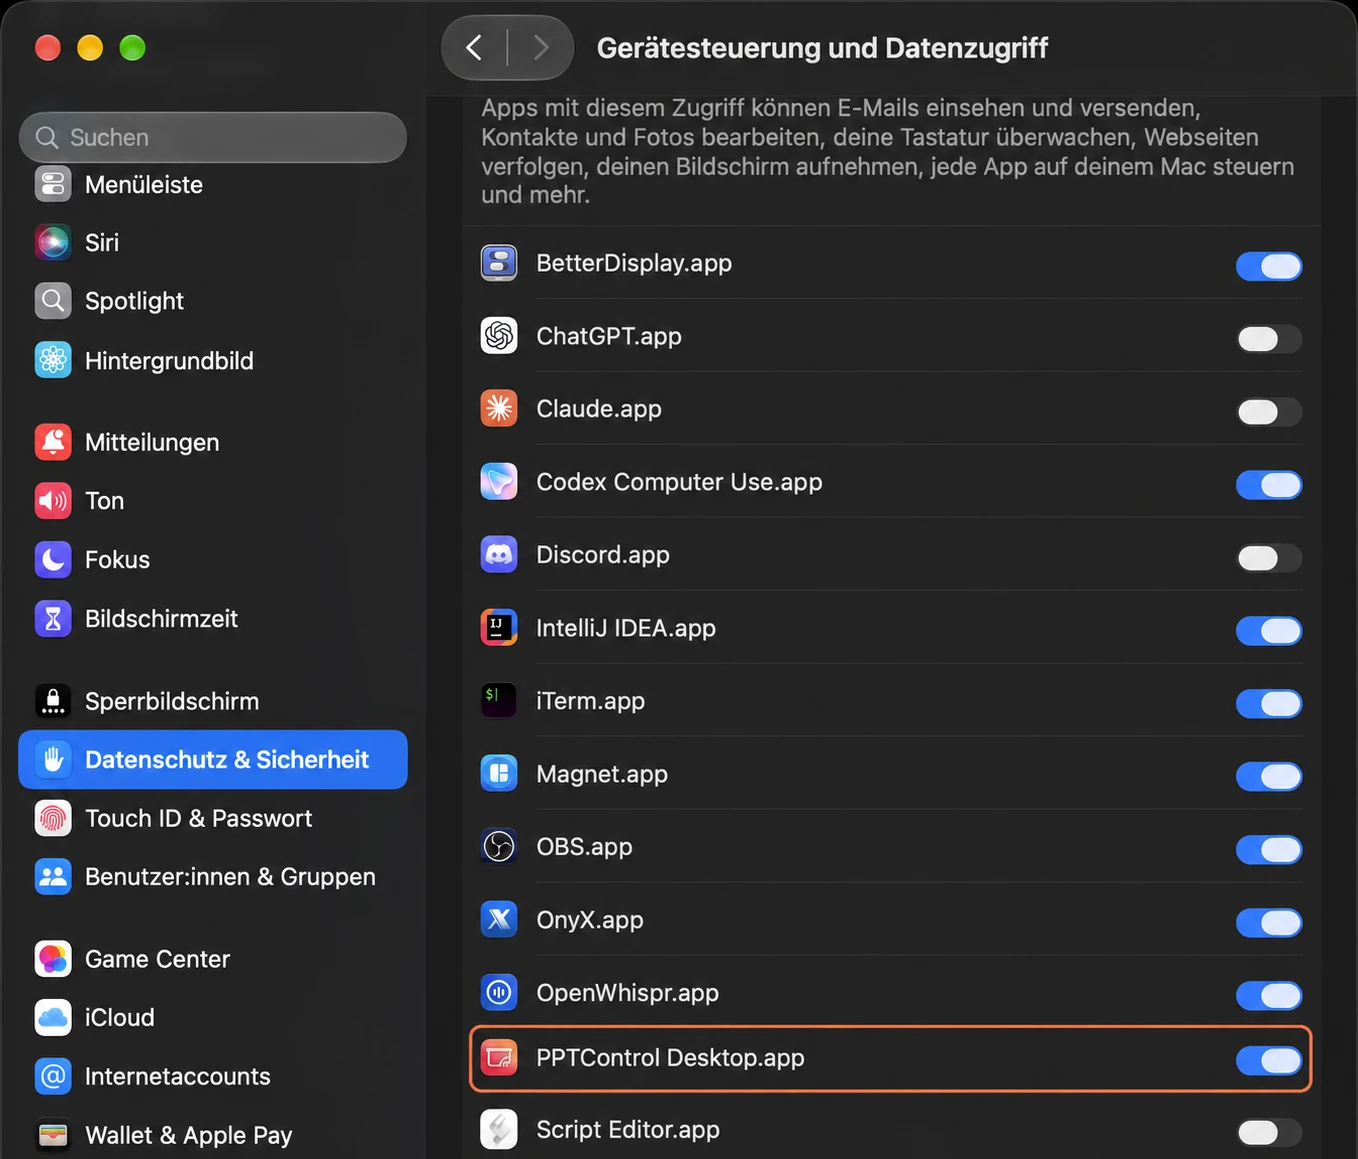Click the IntelliJ IDEA app icon
Image resolution: width=1358 pixels, height=1159 pixels.
(499, 628)
